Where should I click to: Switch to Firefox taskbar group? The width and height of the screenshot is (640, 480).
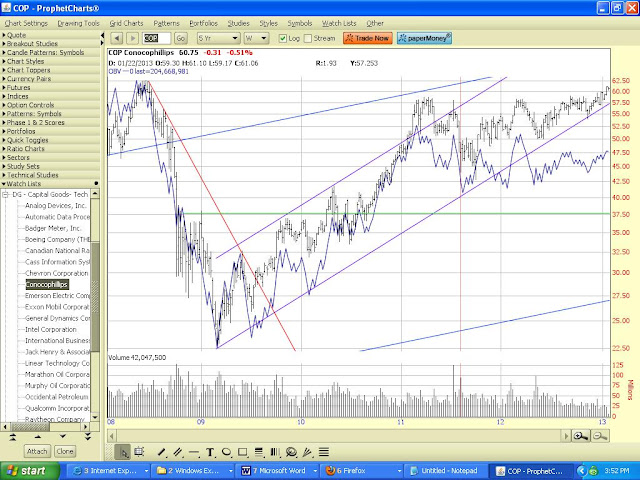[x=361, y=471]
